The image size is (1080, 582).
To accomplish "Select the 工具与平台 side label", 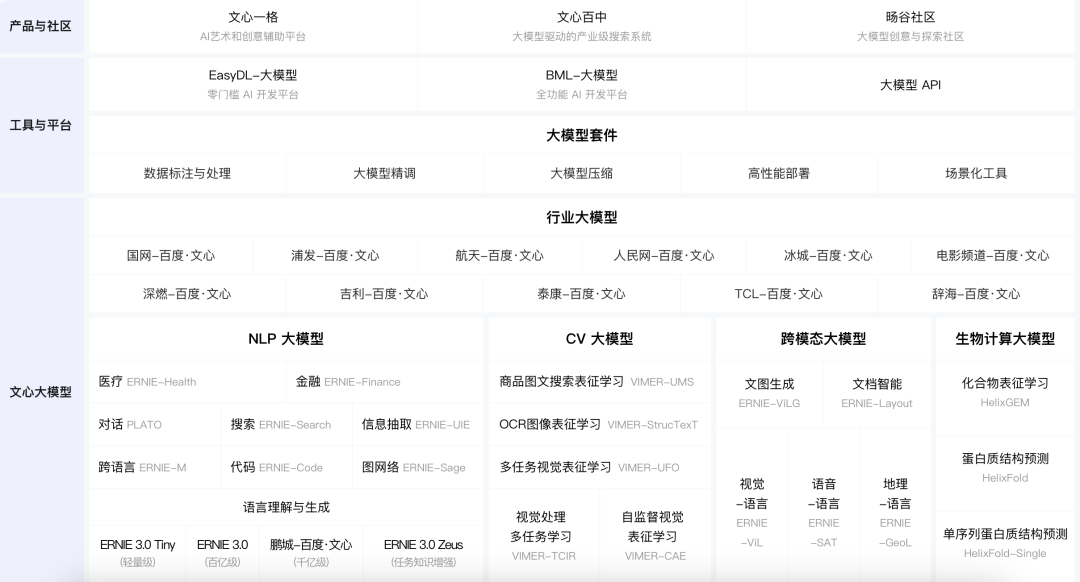I will point(41,125).
